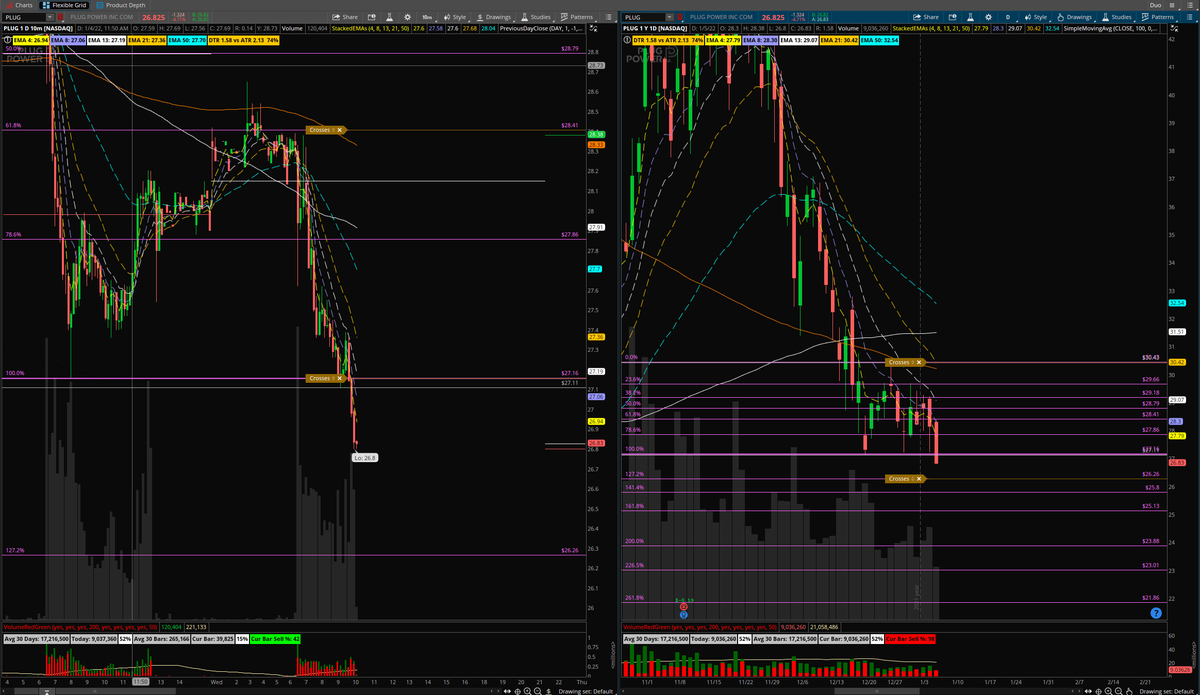Click the blue help circle on the daily chart
The width and height of the screenshot is (1200, 695).
pos(1156,613)
